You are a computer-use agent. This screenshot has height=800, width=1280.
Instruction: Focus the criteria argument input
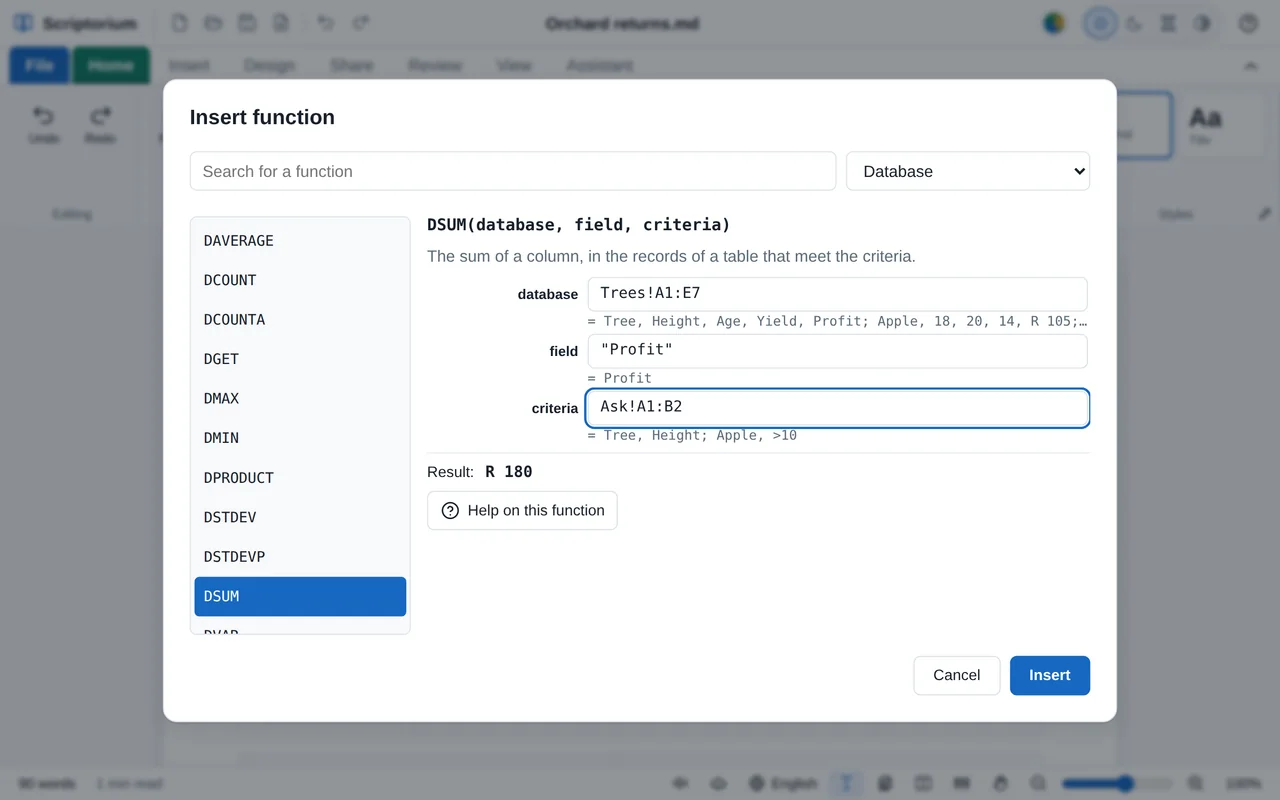tap(838, 408)
